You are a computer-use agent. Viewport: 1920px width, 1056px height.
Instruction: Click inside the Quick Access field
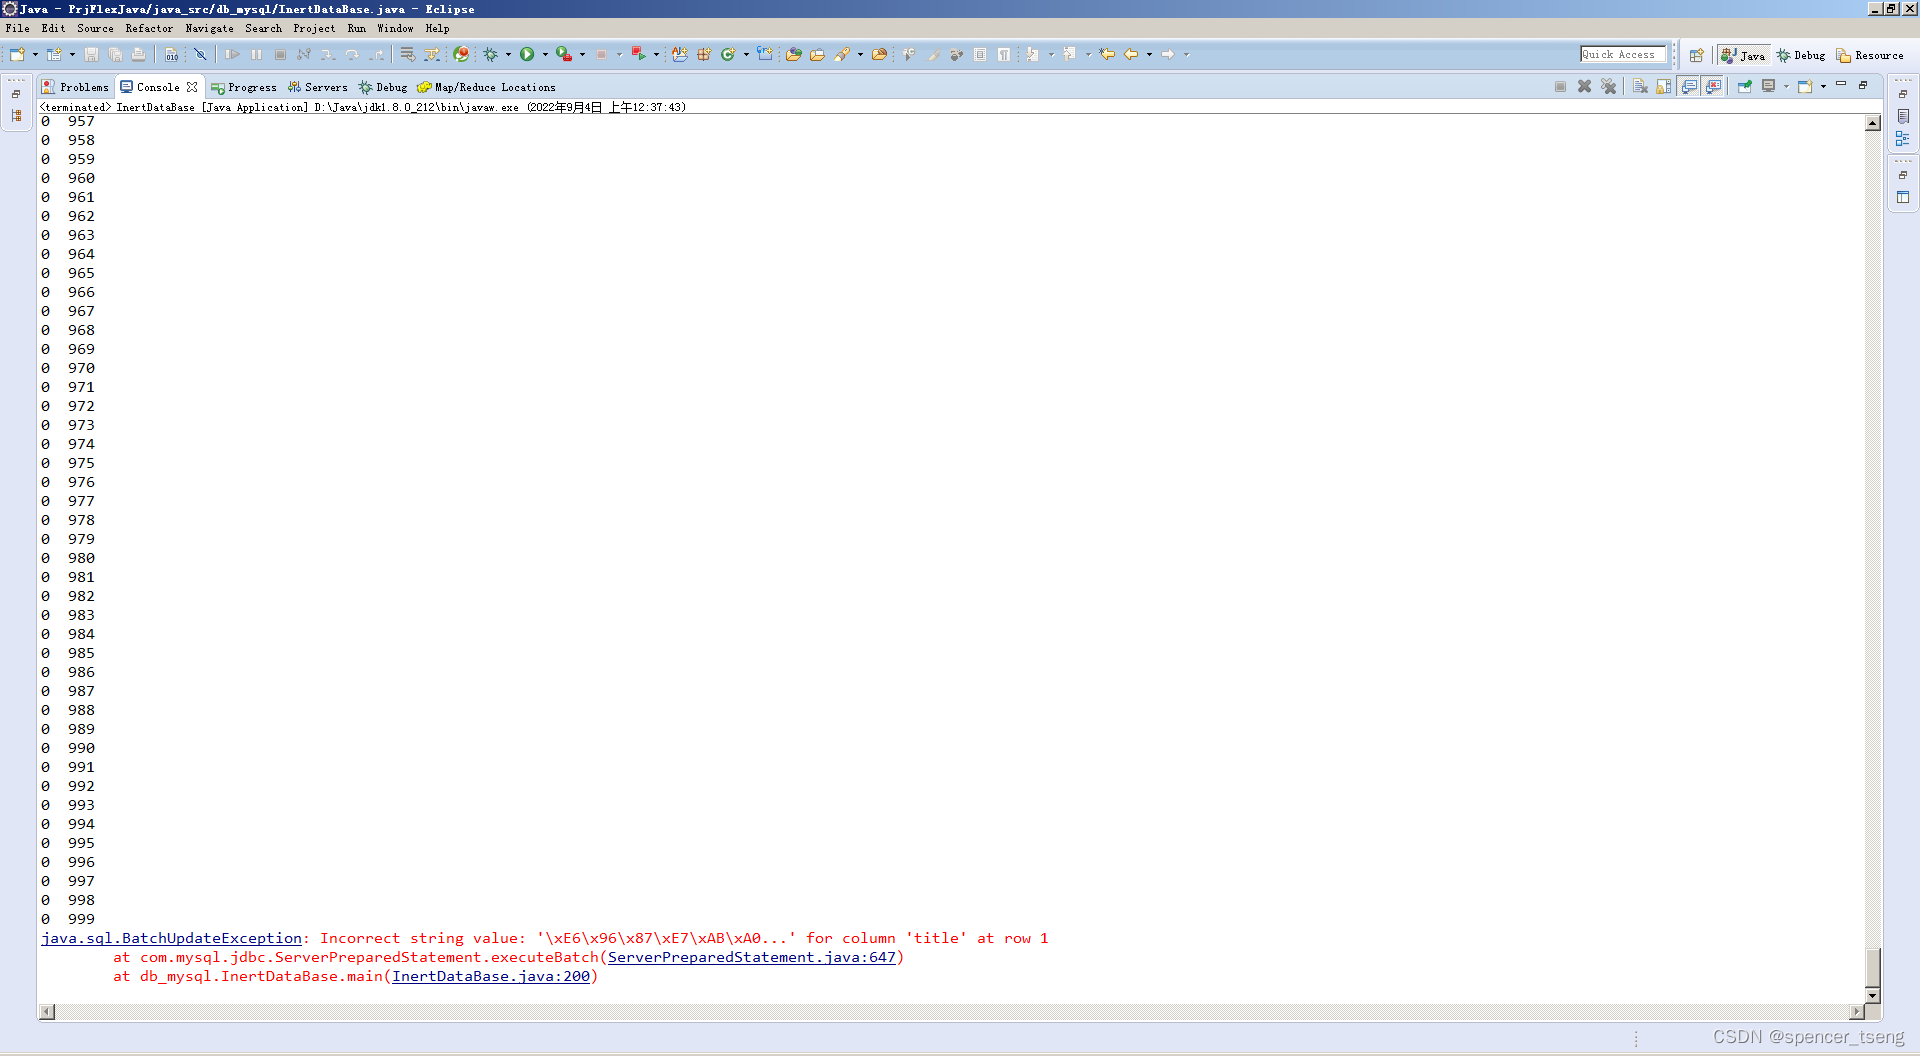tap(1622, 54)
